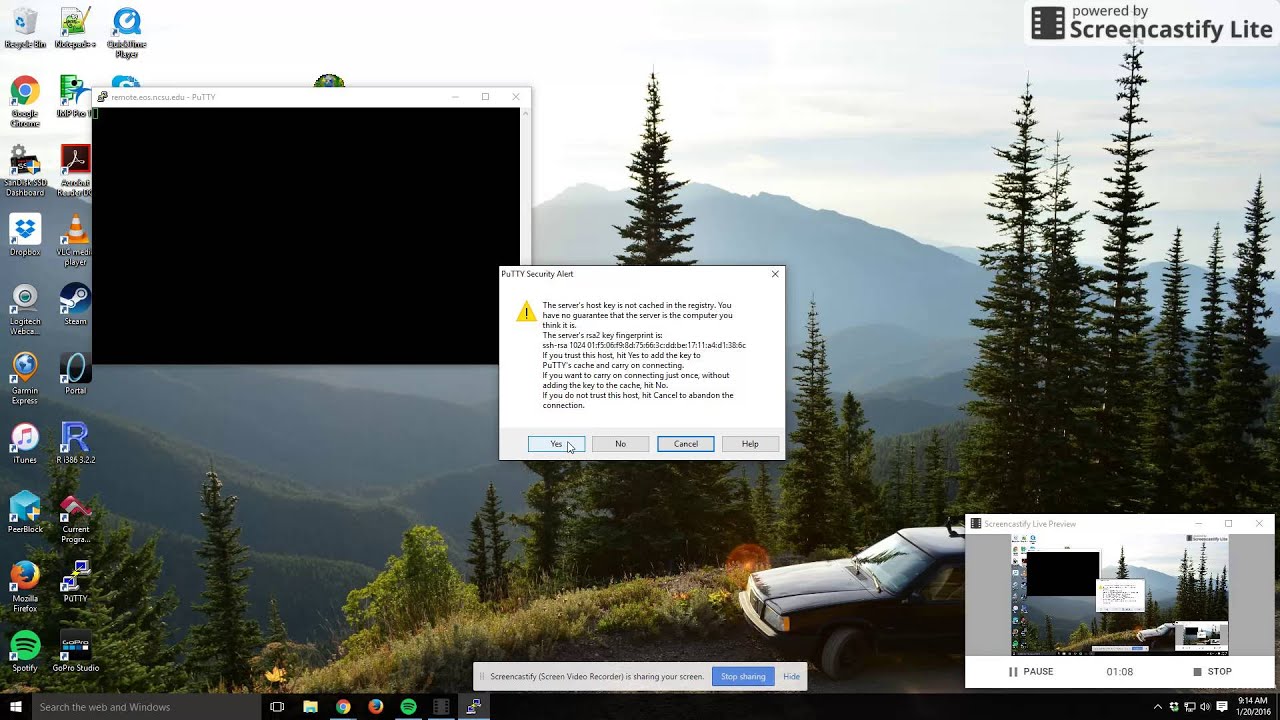Open File Explorer from the taskbar
Screen dimensions: 1280x720
tap(310, 707)
